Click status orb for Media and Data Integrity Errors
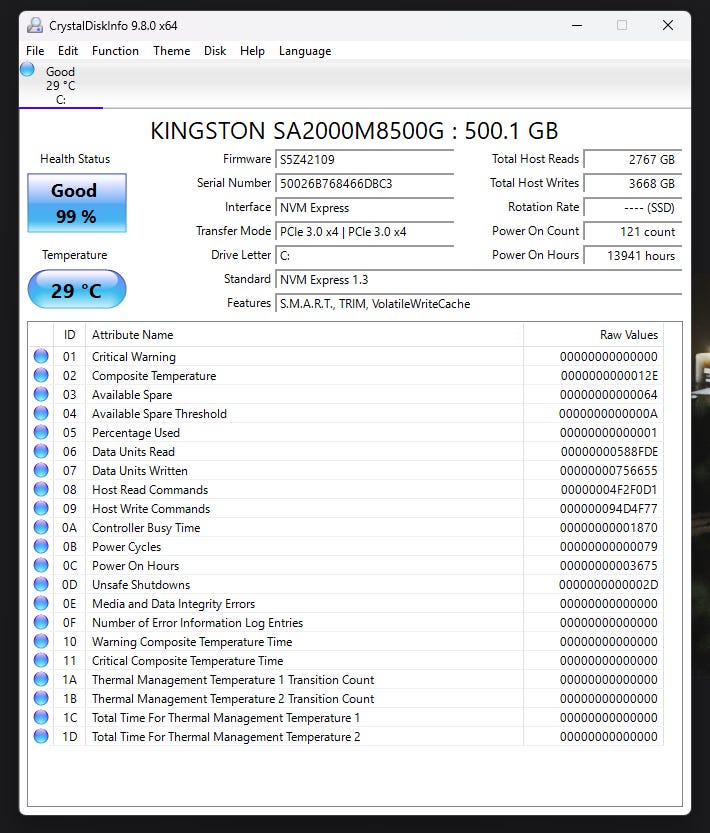The image size is (710, 833). point(41,604)
